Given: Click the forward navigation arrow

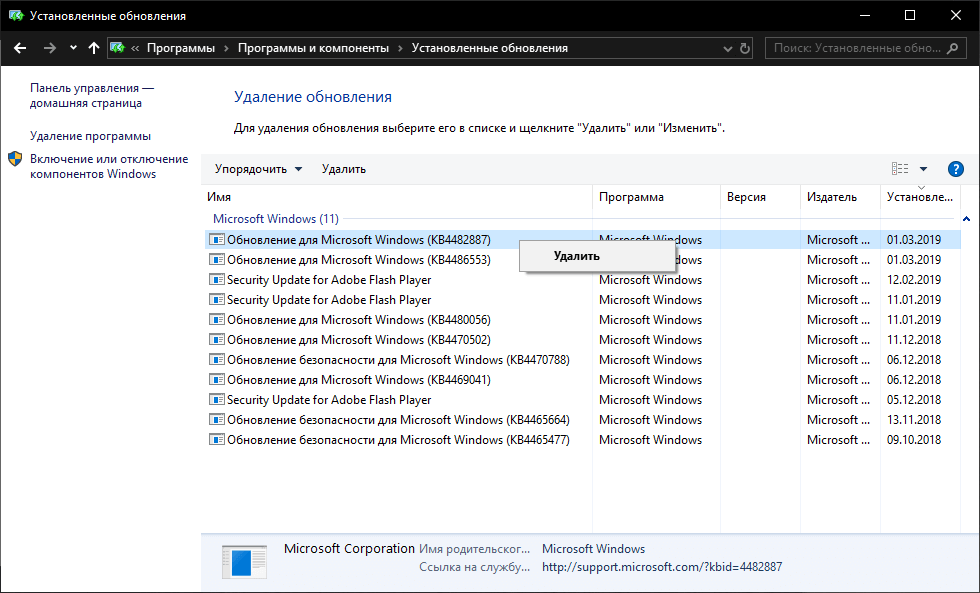Looking at the screenshot, I should pos(49,48).
